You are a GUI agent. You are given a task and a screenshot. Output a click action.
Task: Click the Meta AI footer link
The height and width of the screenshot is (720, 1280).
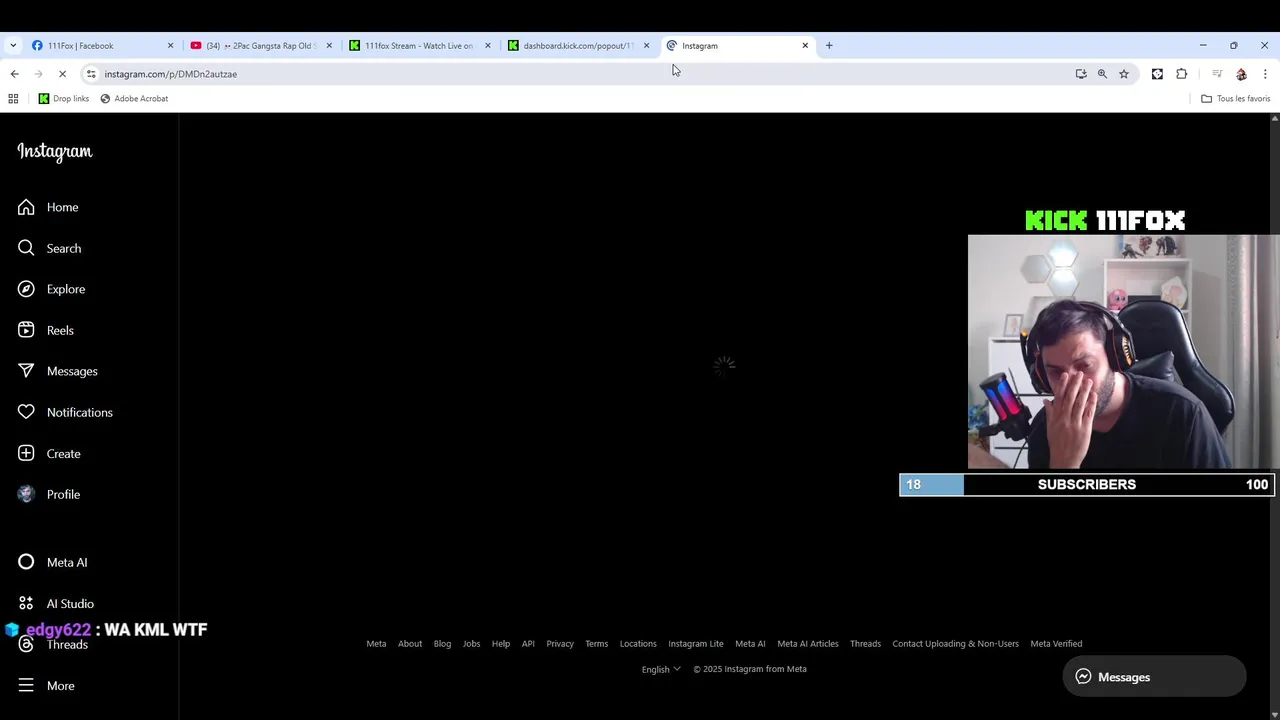point(750,644)
